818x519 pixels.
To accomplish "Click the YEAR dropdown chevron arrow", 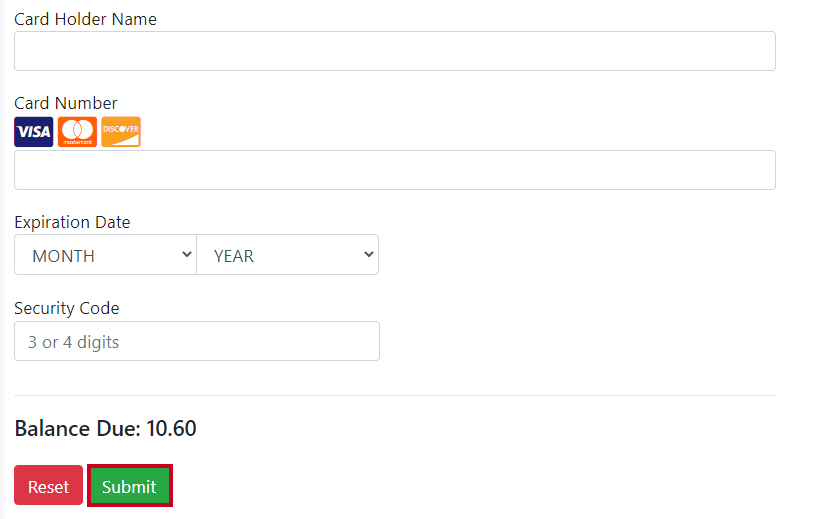I will coord(368,255).
